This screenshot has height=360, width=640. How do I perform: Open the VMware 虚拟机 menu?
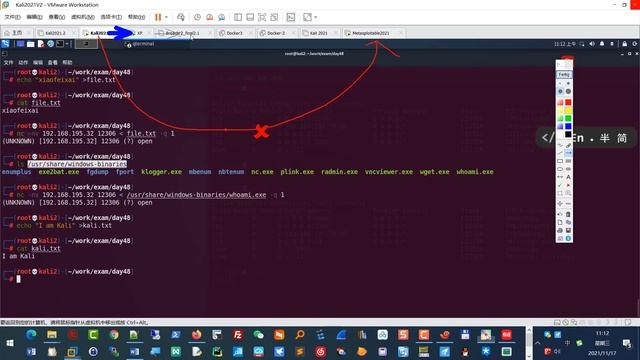[x=83, y=17]
